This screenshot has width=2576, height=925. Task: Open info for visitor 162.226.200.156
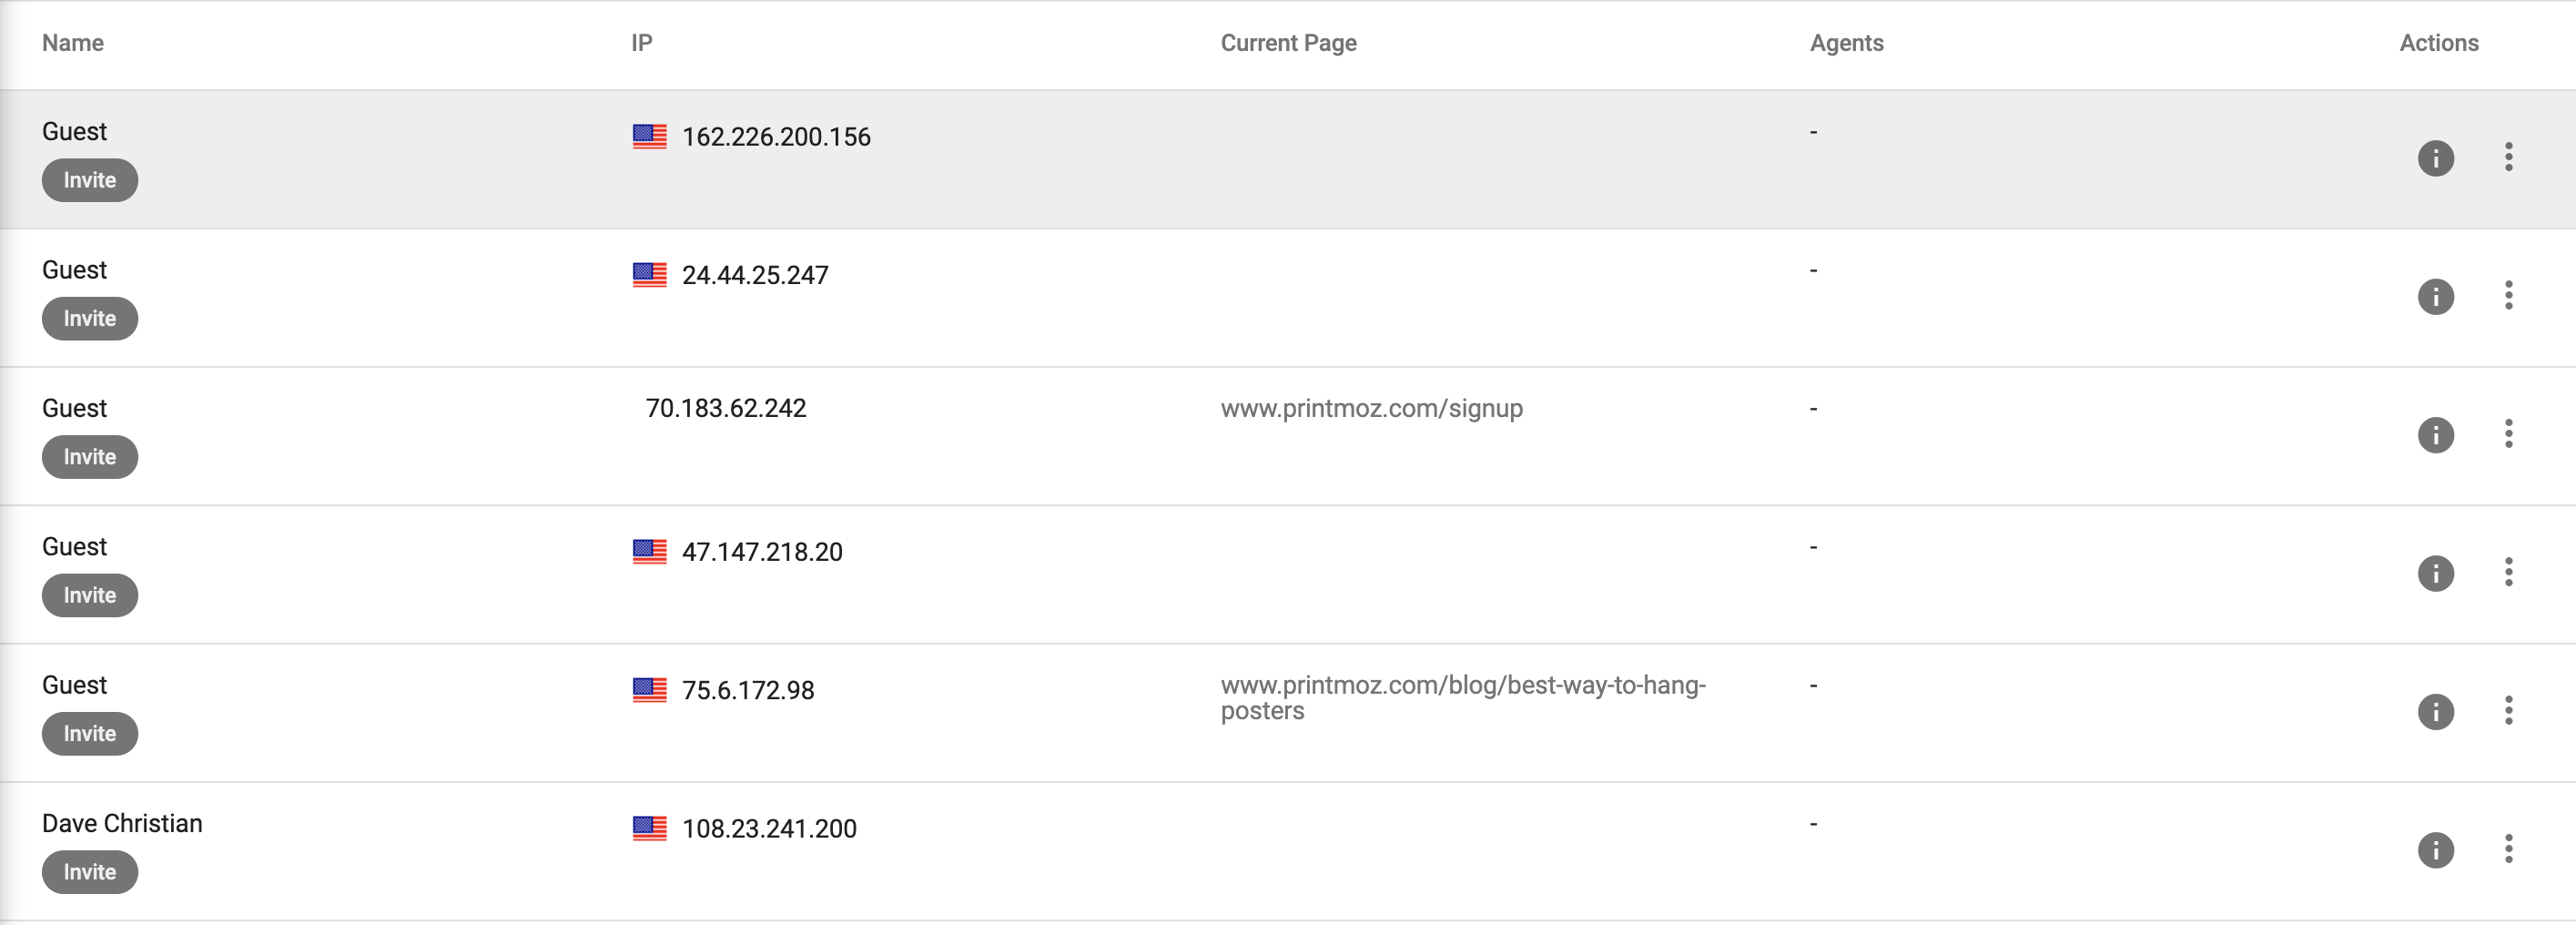[x=2435, y=158]
